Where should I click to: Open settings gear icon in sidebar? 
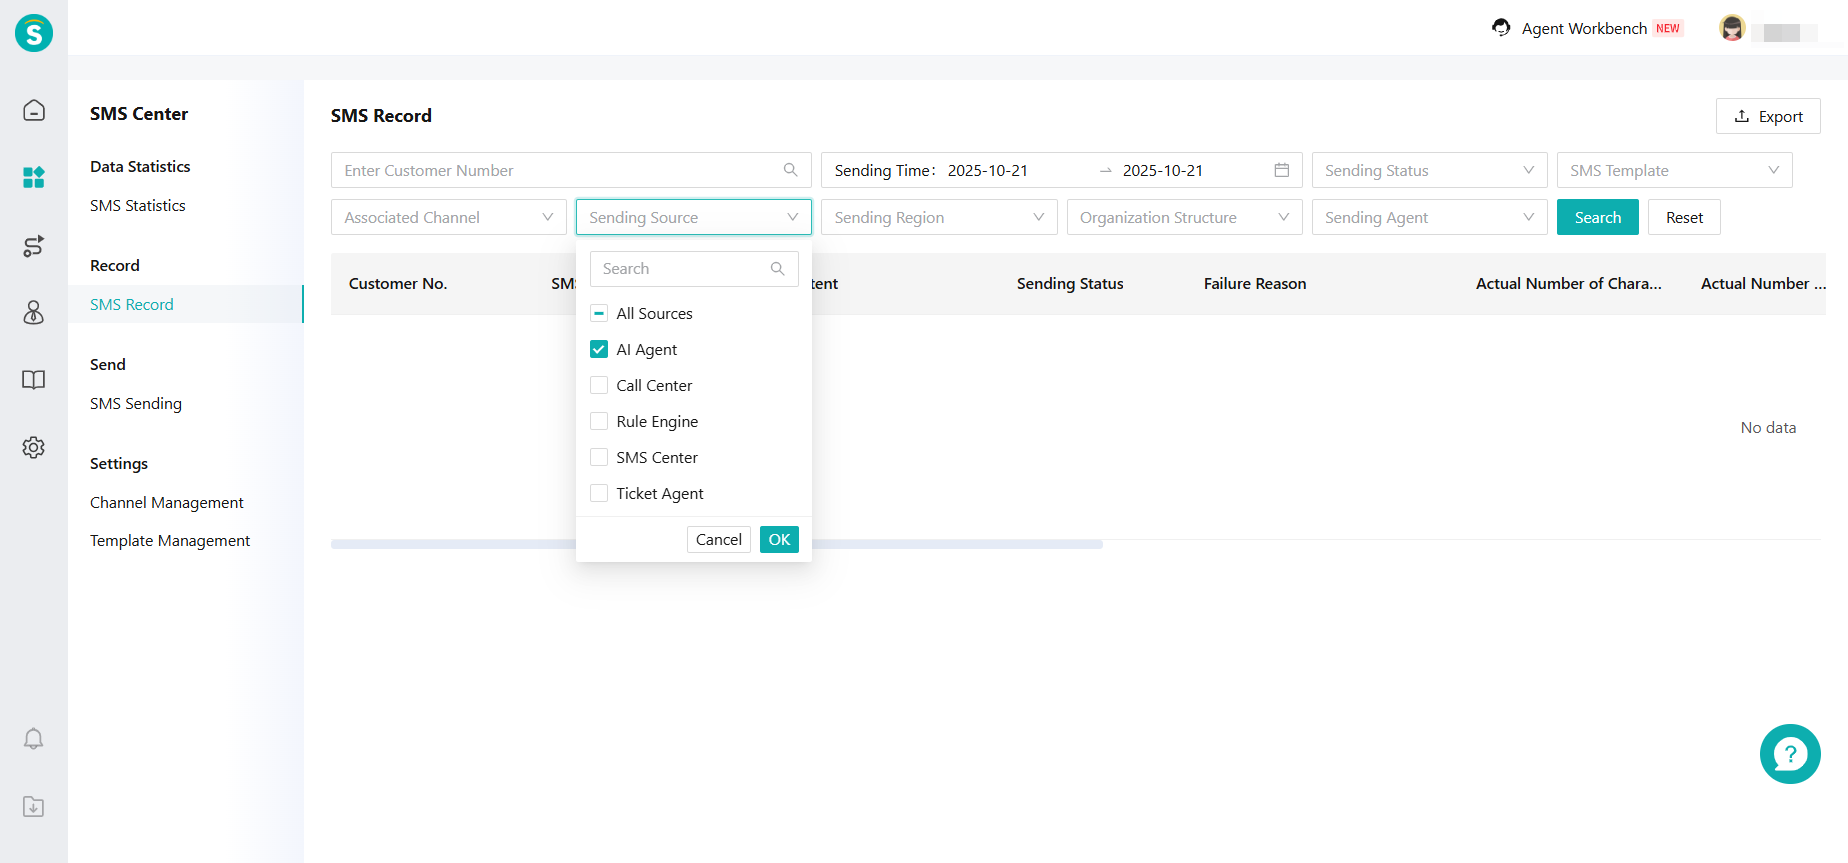34,447
